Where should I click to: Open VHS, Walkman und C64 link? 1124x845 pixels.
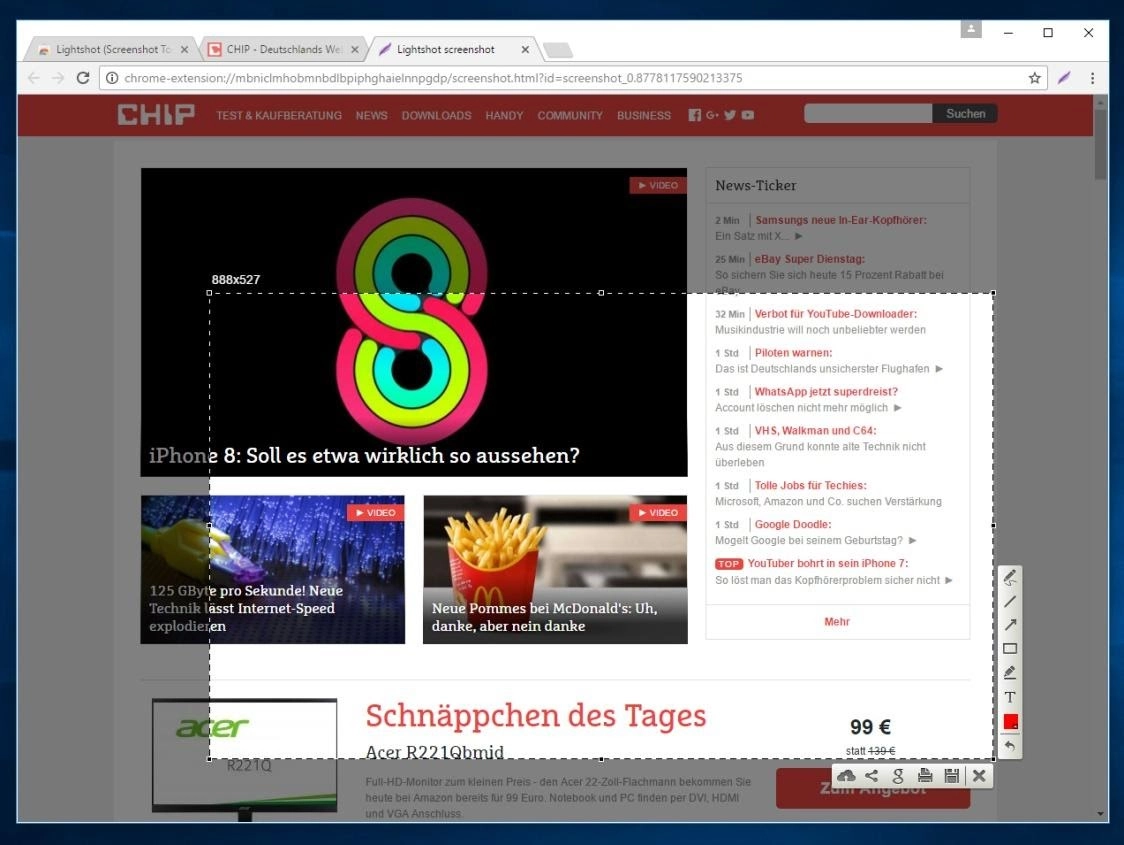815,430
